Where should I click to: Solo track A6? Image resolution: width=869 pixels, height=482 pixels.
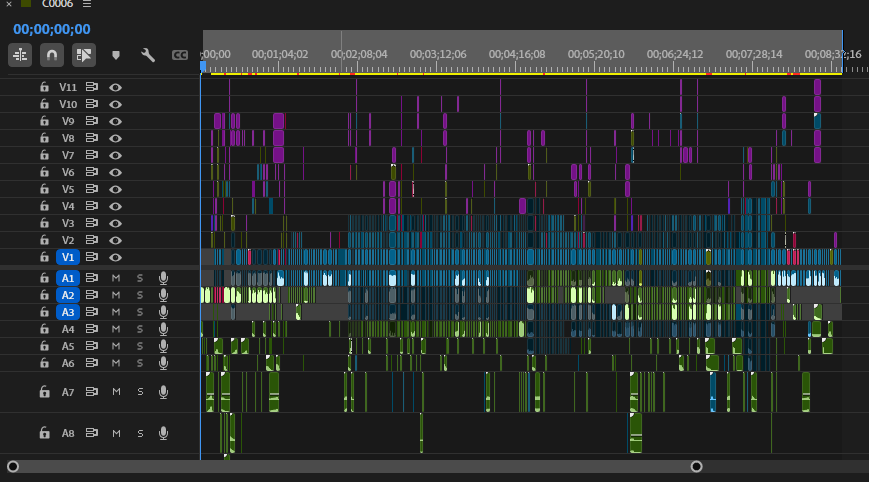140,363
